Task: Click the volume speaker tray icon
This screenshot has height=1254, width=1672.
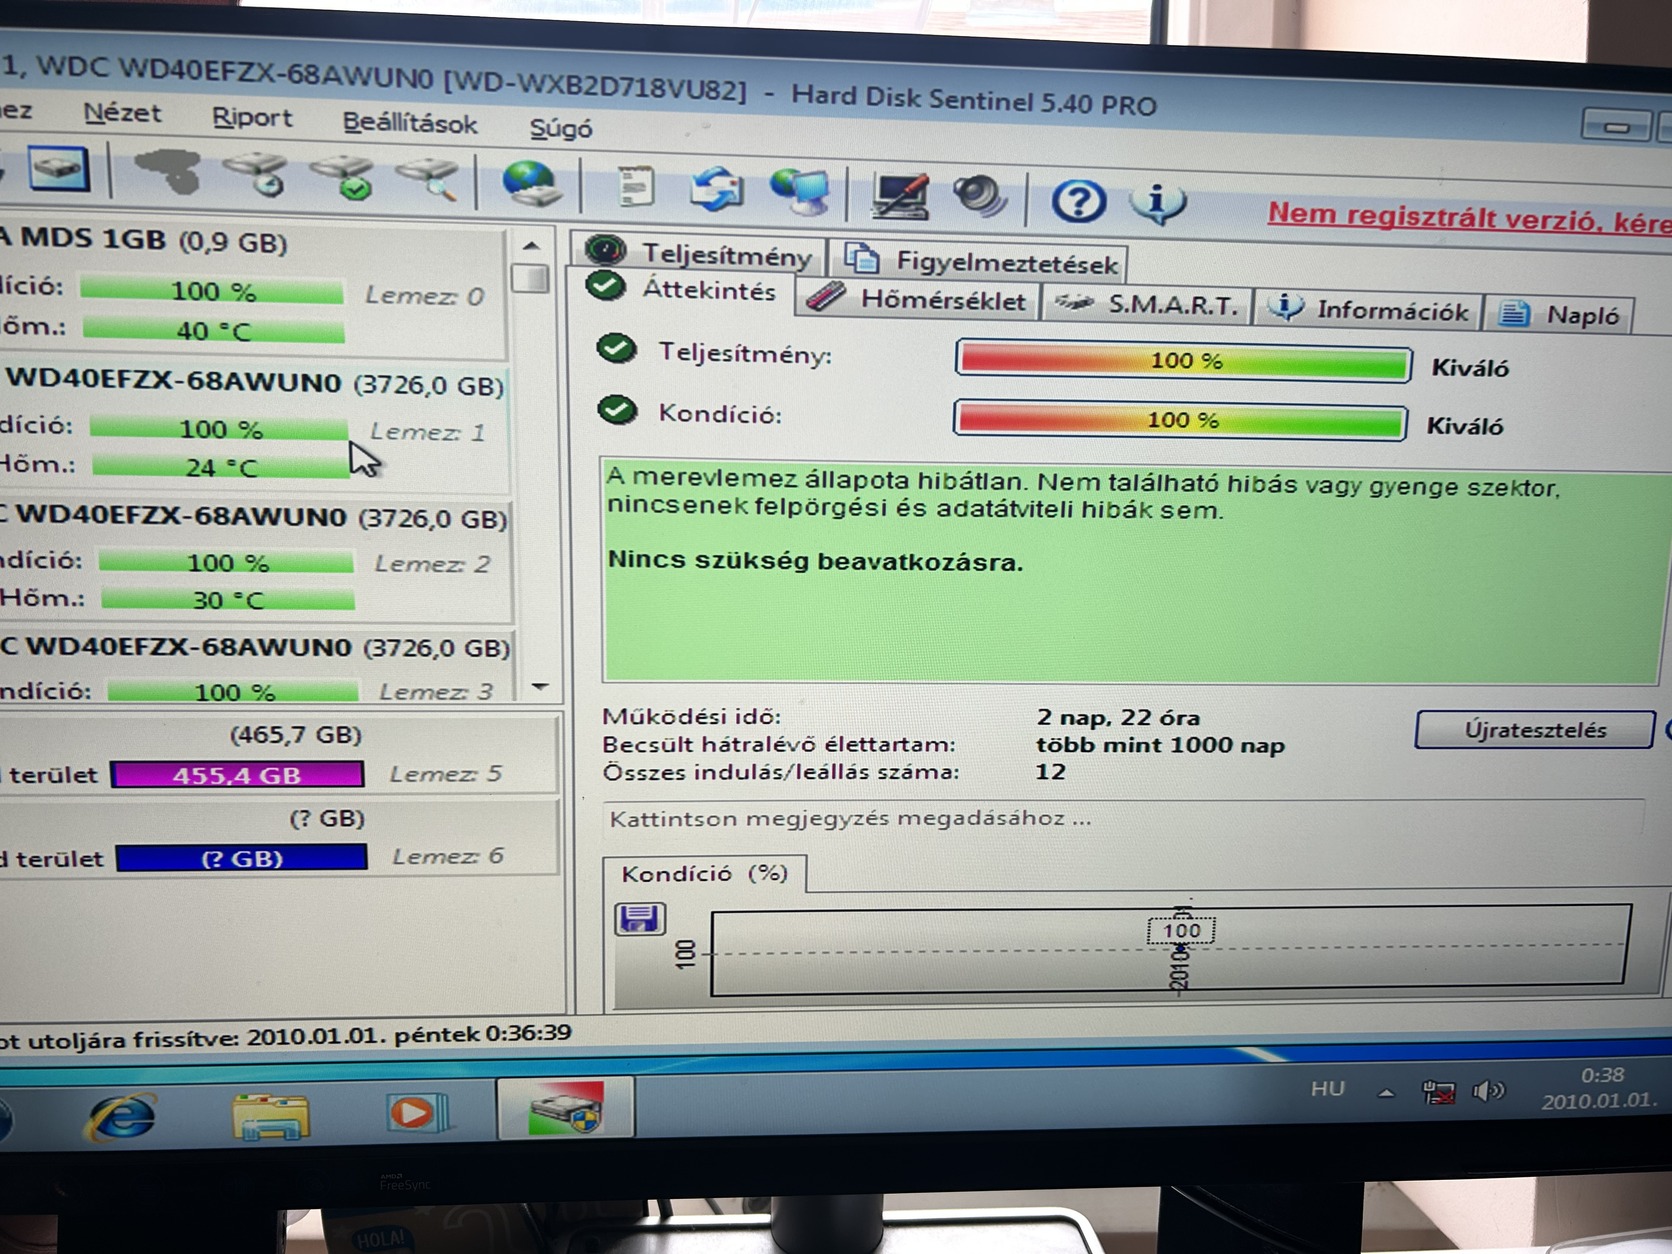Action: point(1489,1090)
